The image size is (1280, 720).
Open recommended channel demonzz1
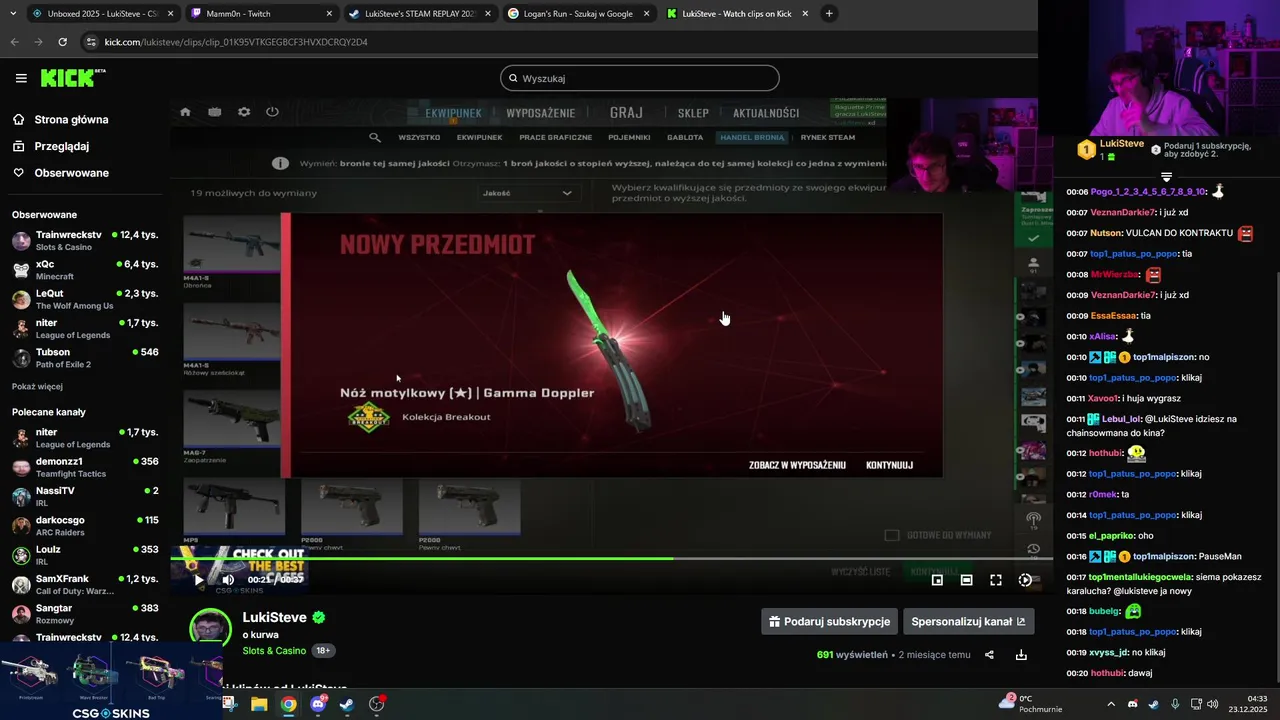click(x=83, y=467)
